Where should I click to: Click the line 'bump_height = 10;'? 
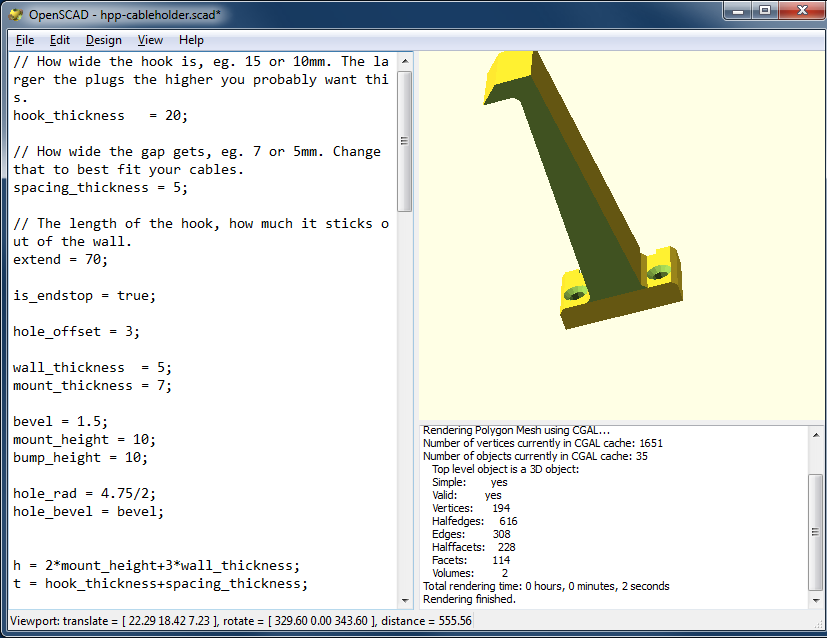pos(80,458)
